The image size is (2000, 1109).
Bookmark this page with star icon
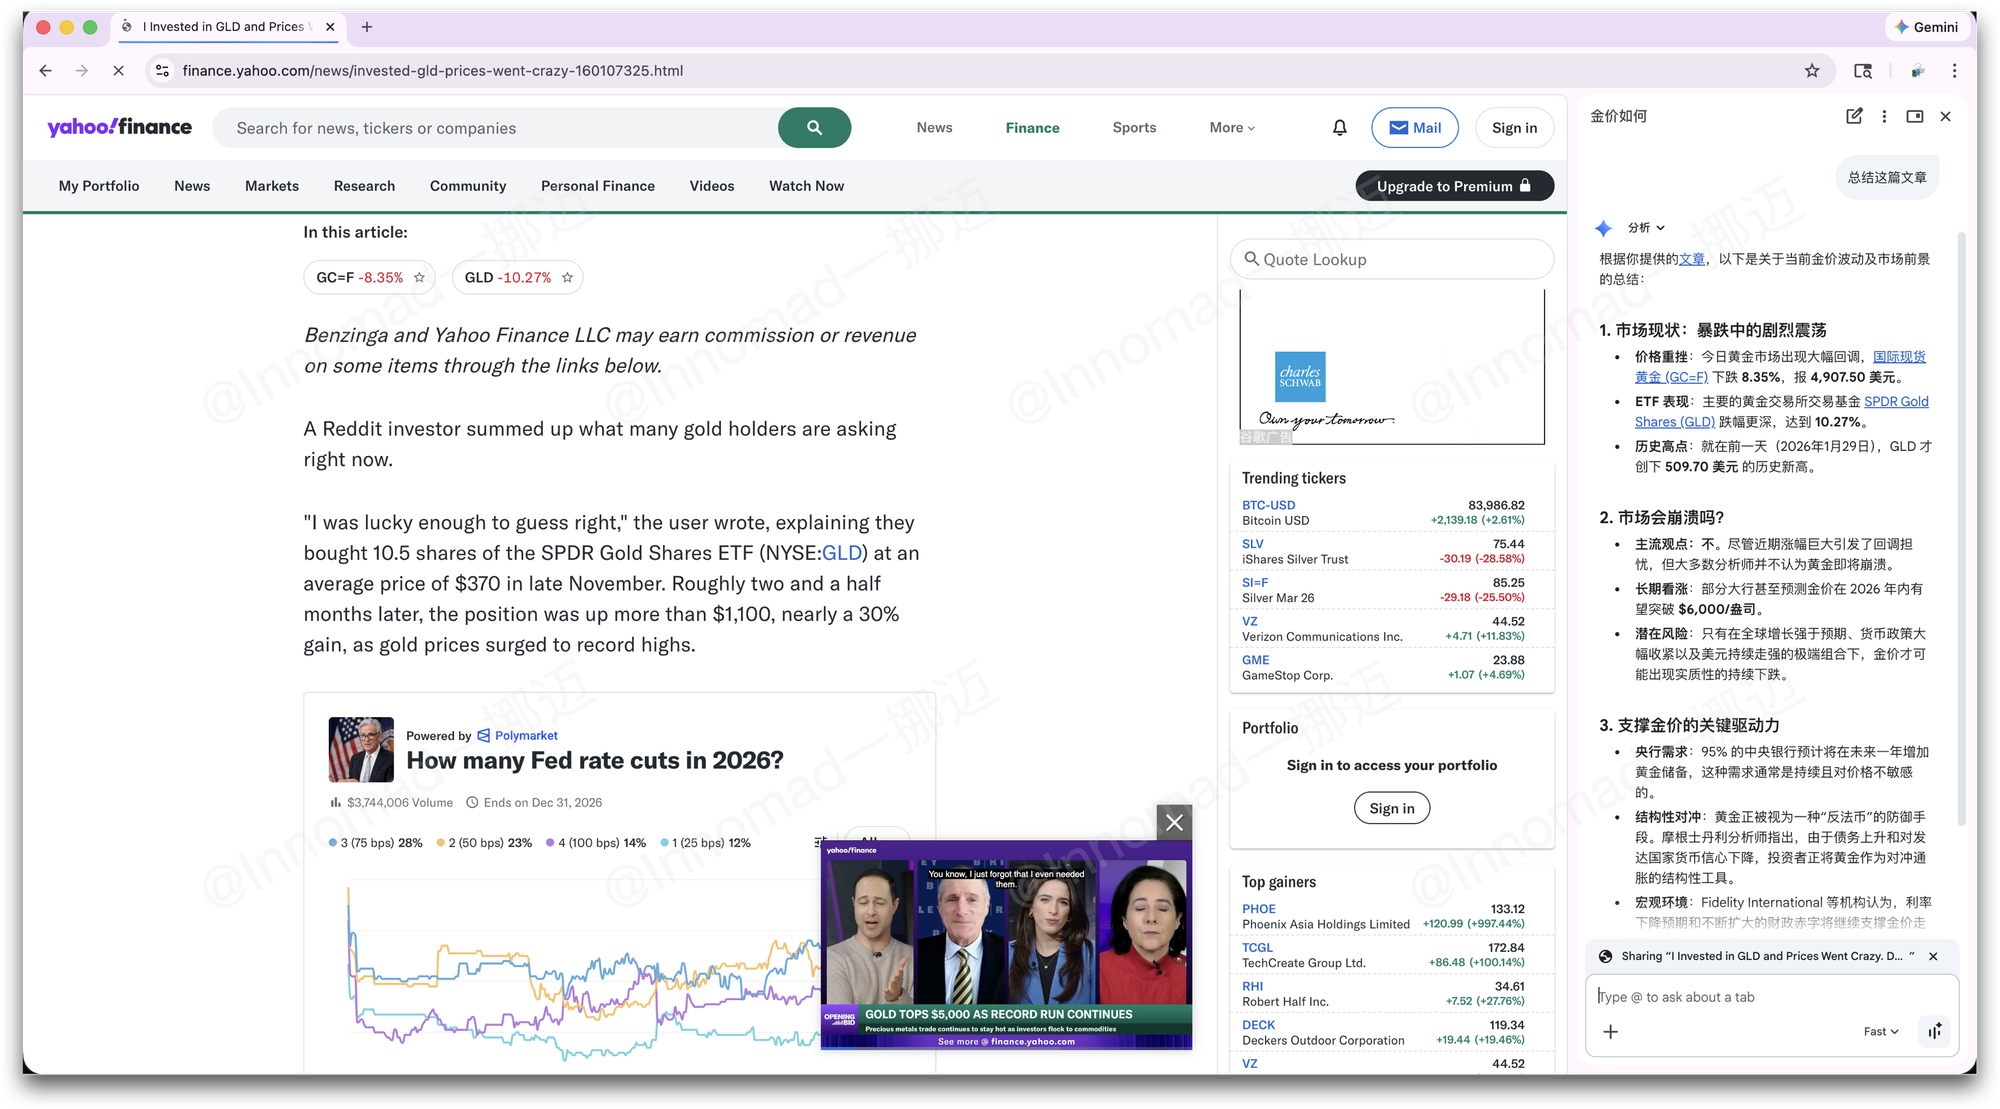pyautogui.click(x=1811, y=71)
